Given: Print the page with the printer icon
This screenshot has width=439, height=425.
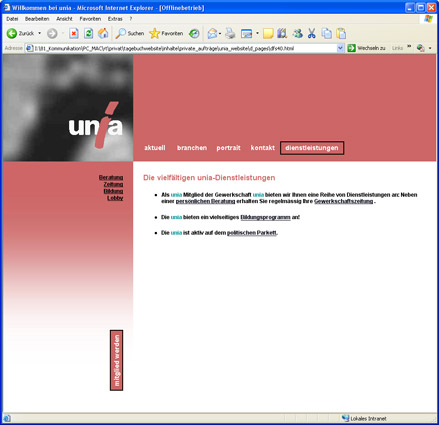Looking at the screenshot, I should [230, 33].
